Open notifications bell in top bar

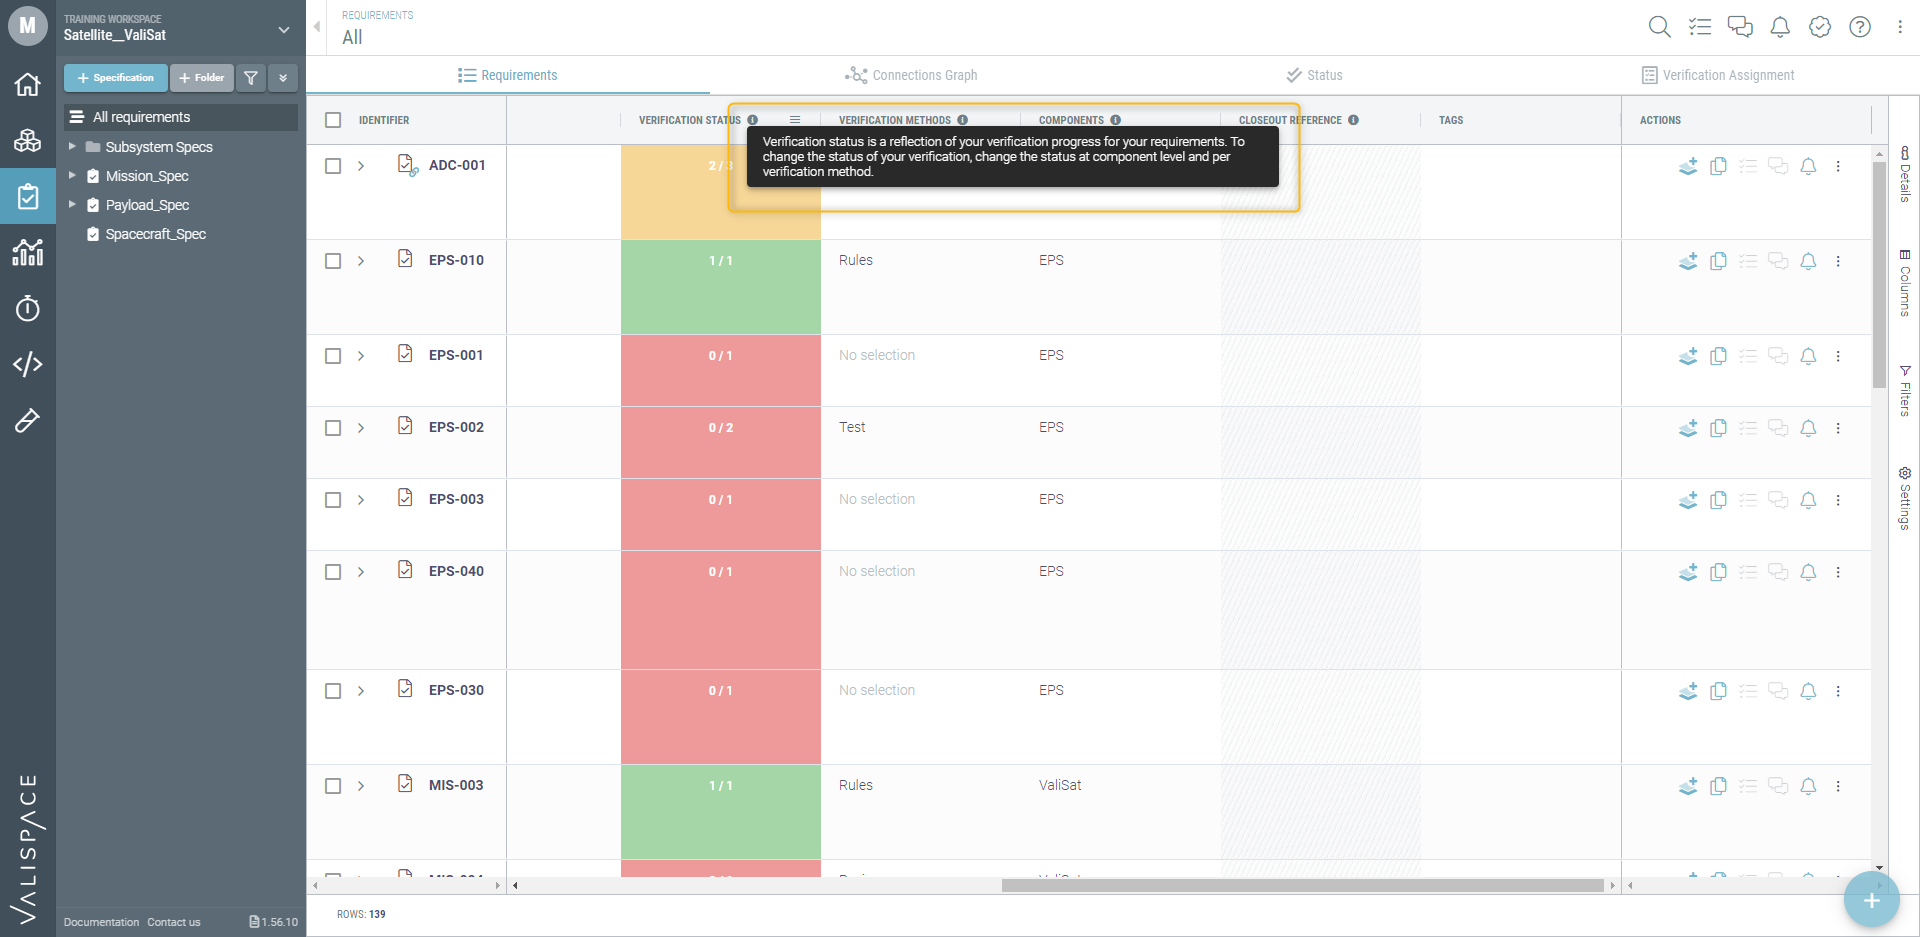click(x=1780, y=27)
